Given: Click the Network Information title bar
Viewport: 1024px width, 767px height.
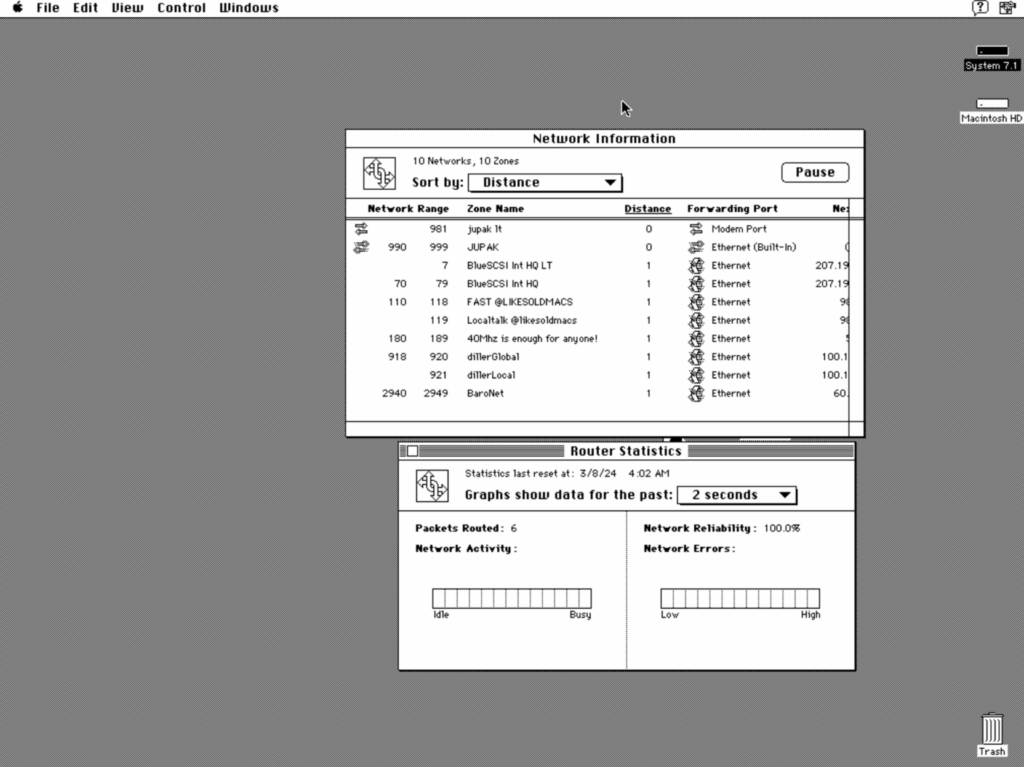Looking at the screenshot, I should click(604, 139).
